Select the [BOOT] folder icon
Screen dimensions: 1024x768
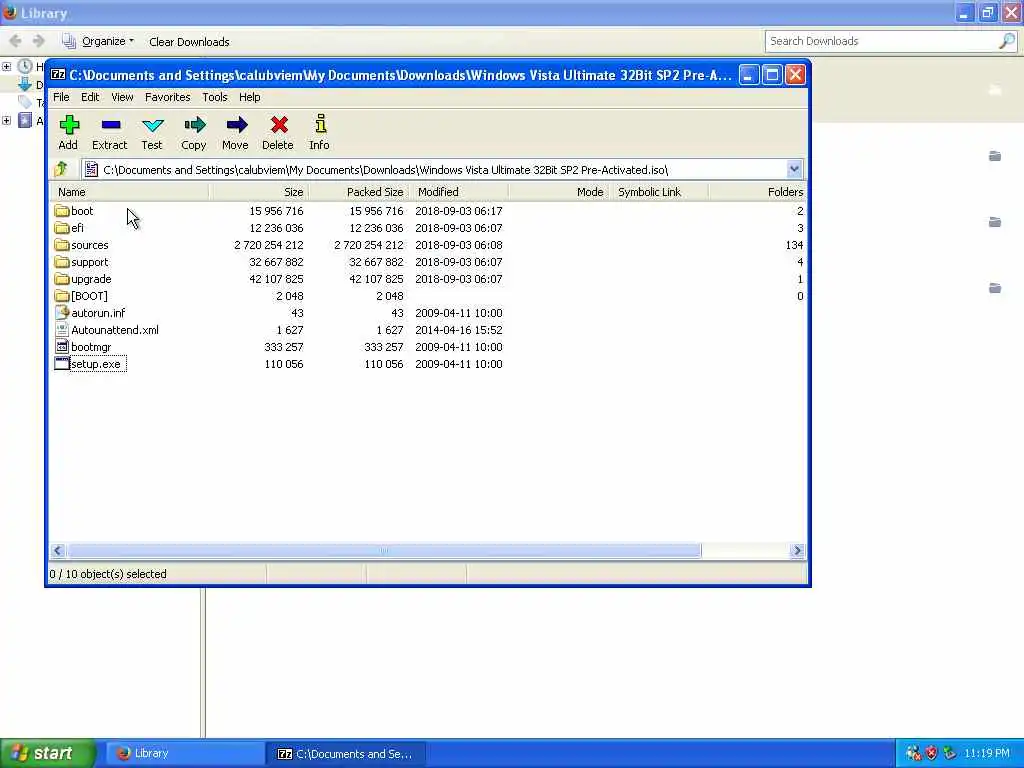tap(62, 296)
